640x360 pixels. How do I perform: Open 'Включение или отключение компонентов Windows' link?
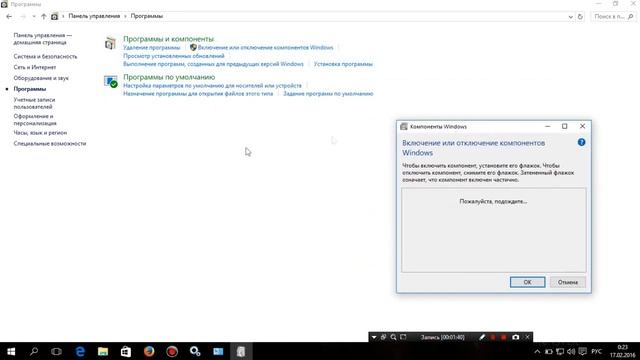pos(265,48)
